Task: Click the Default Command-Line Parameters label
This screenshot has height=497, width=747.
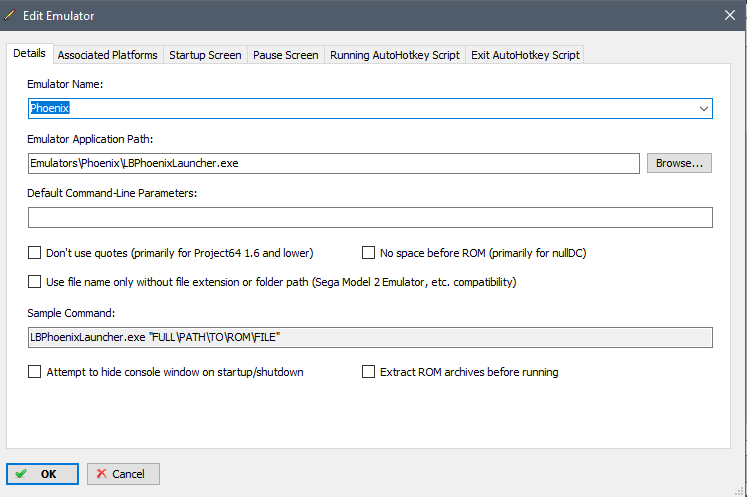Action: pyautogui.click(x=112, y=193)
